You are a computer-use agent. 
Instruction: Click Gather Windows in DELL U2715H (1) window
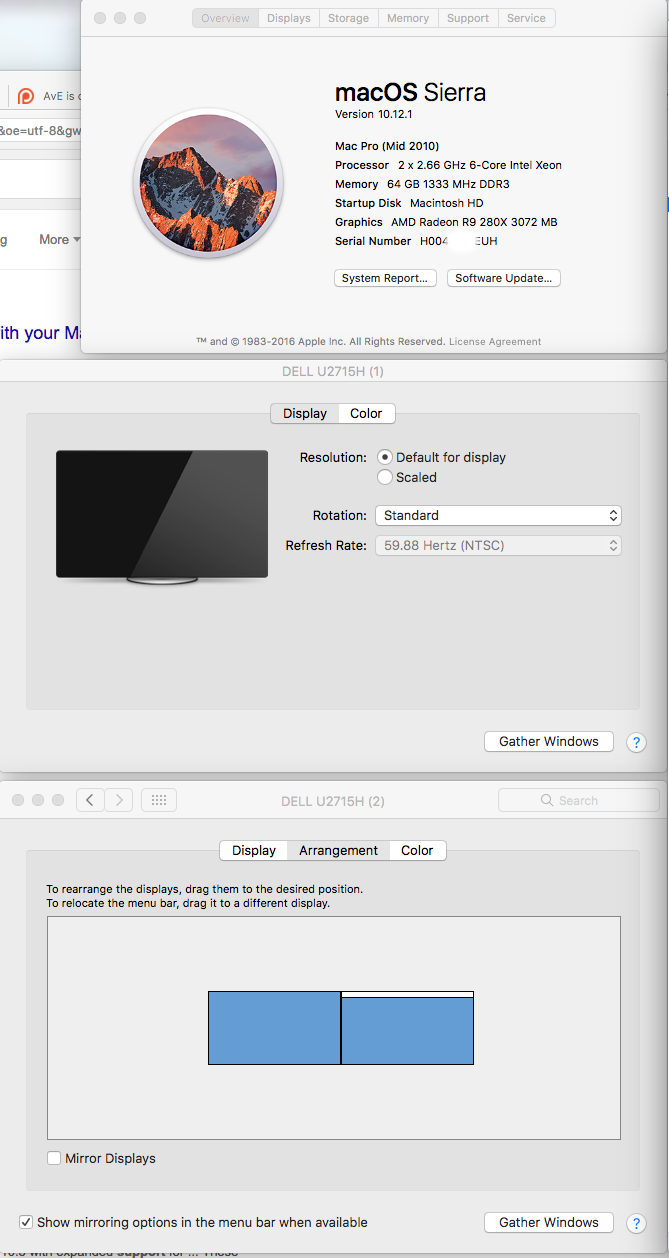(x=549, y=741)
